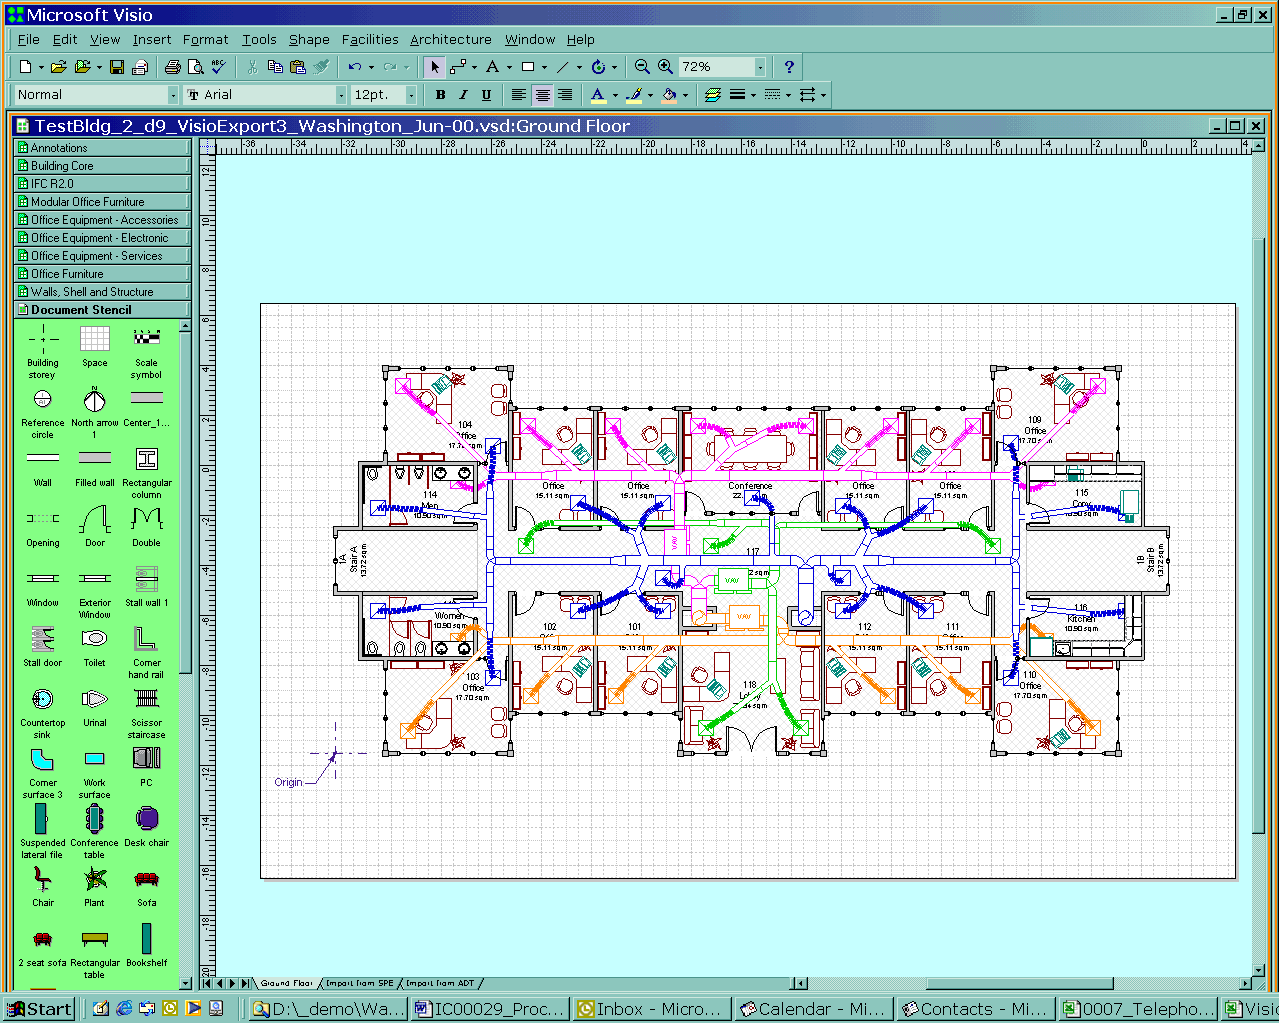Image resolution: width=1279 pixels, height=1023 pixels.
Task: Click the fill color bucket button
Action: point(669,95)
